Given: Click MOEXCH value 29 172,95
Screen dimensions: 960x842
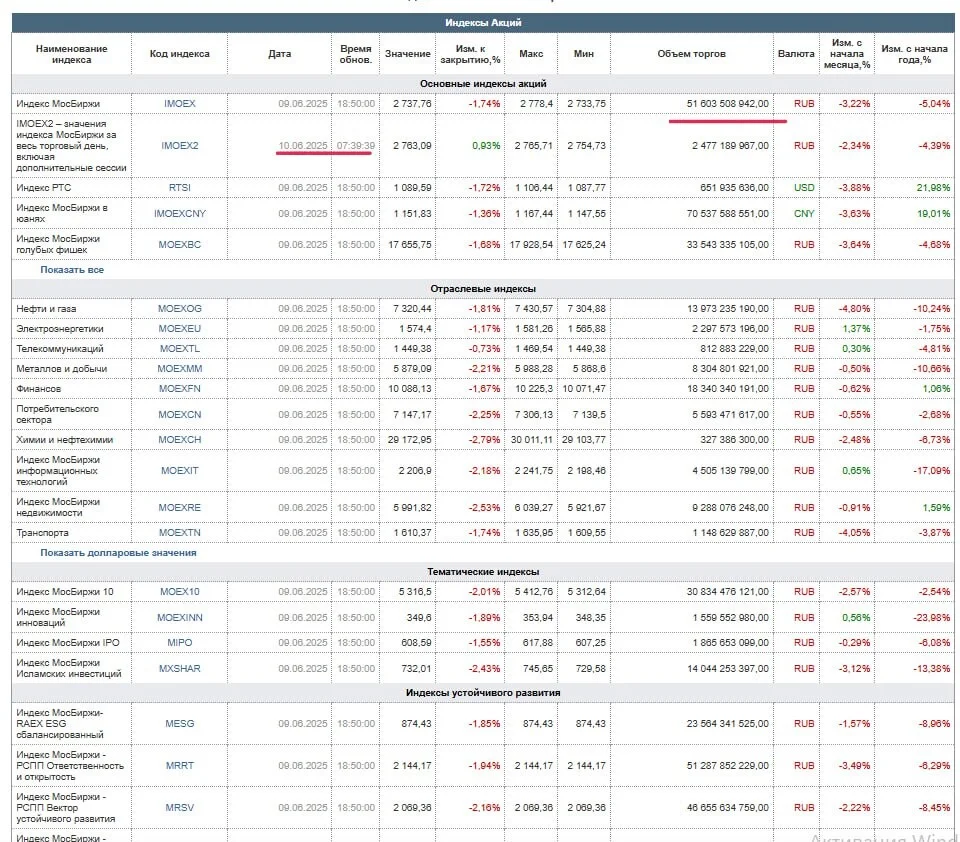Looking at the screenshot, I should point(410,440).
